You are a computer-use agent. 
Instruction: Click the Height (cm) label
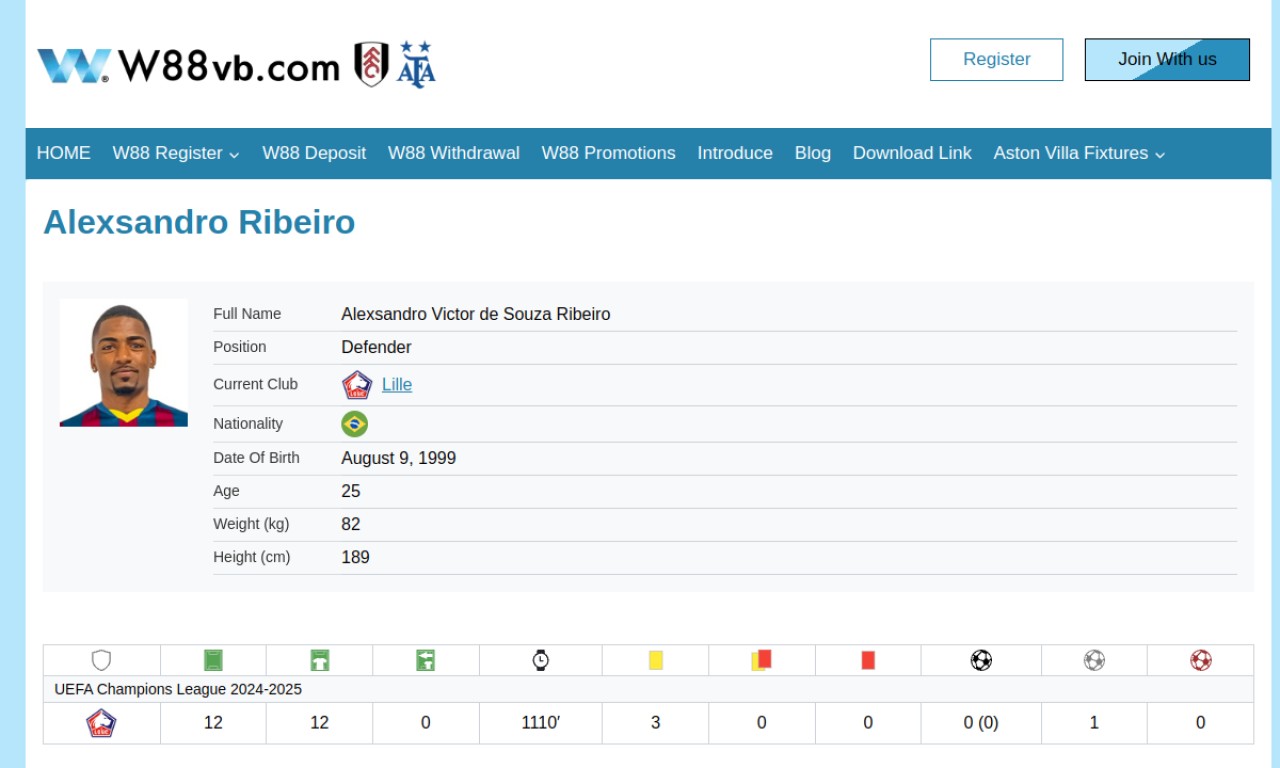pos(252,557)
